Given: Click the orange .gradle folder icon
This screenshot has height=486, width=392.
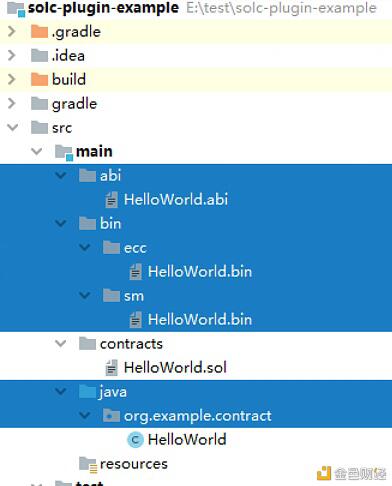Looking at the screenshot, I should 39,32.
